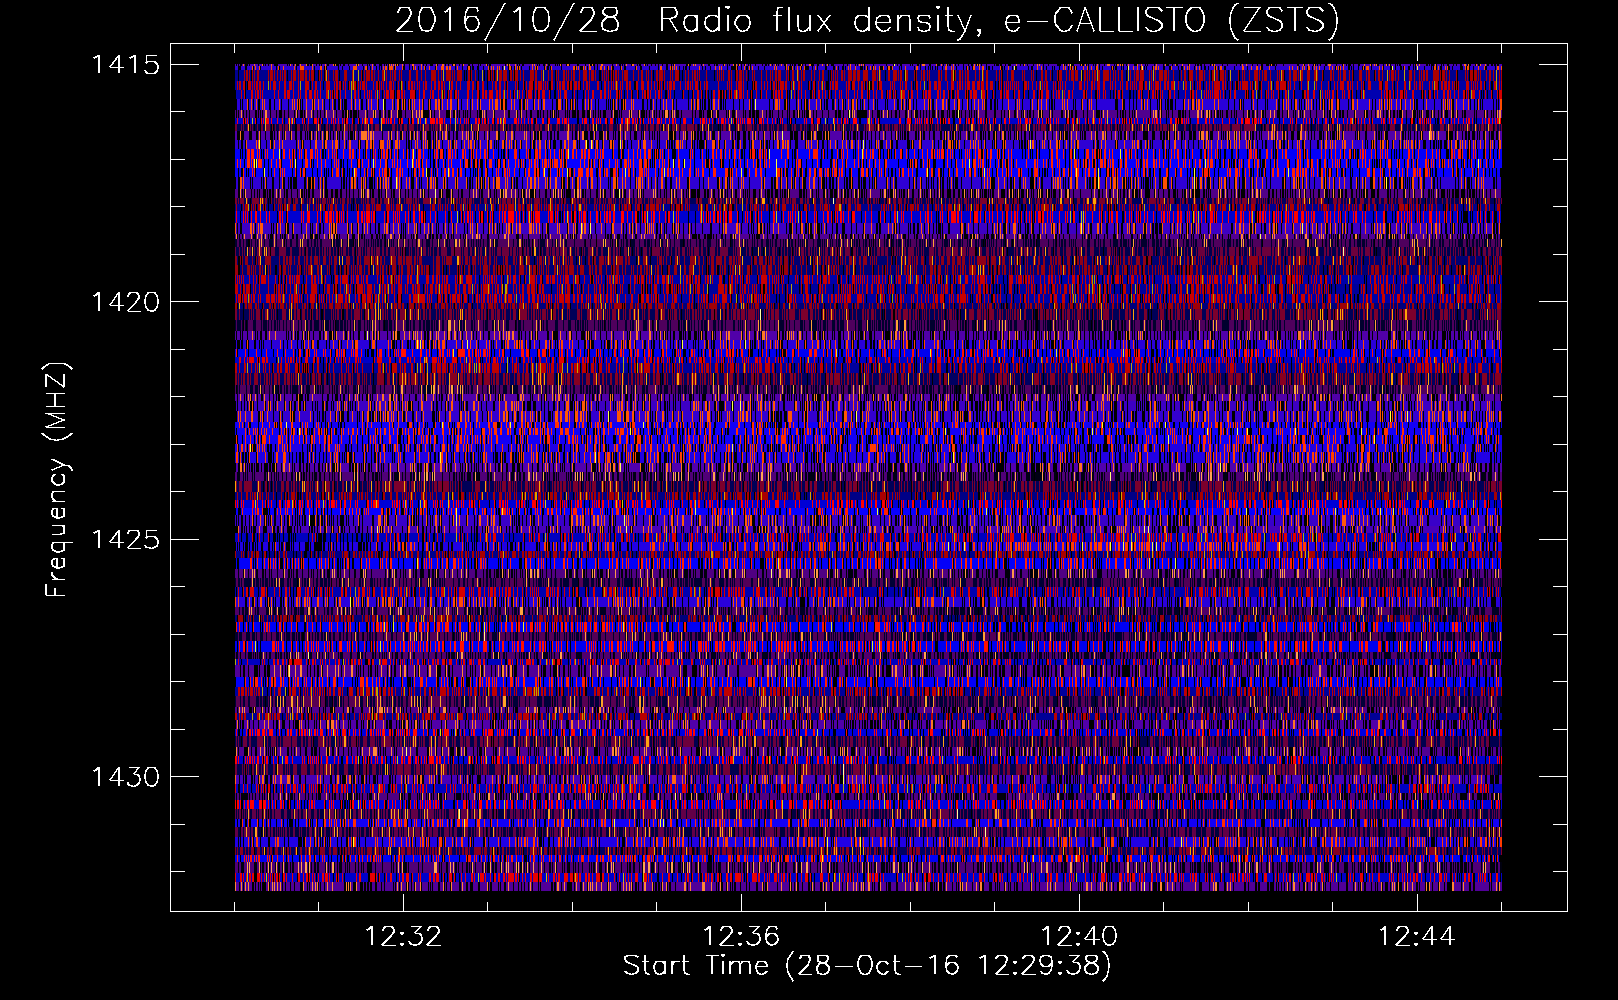The width and height of the screenshot is (1618, 1000).
Task: Click the 12:44 time tick label
Action: click(1417, 937)
